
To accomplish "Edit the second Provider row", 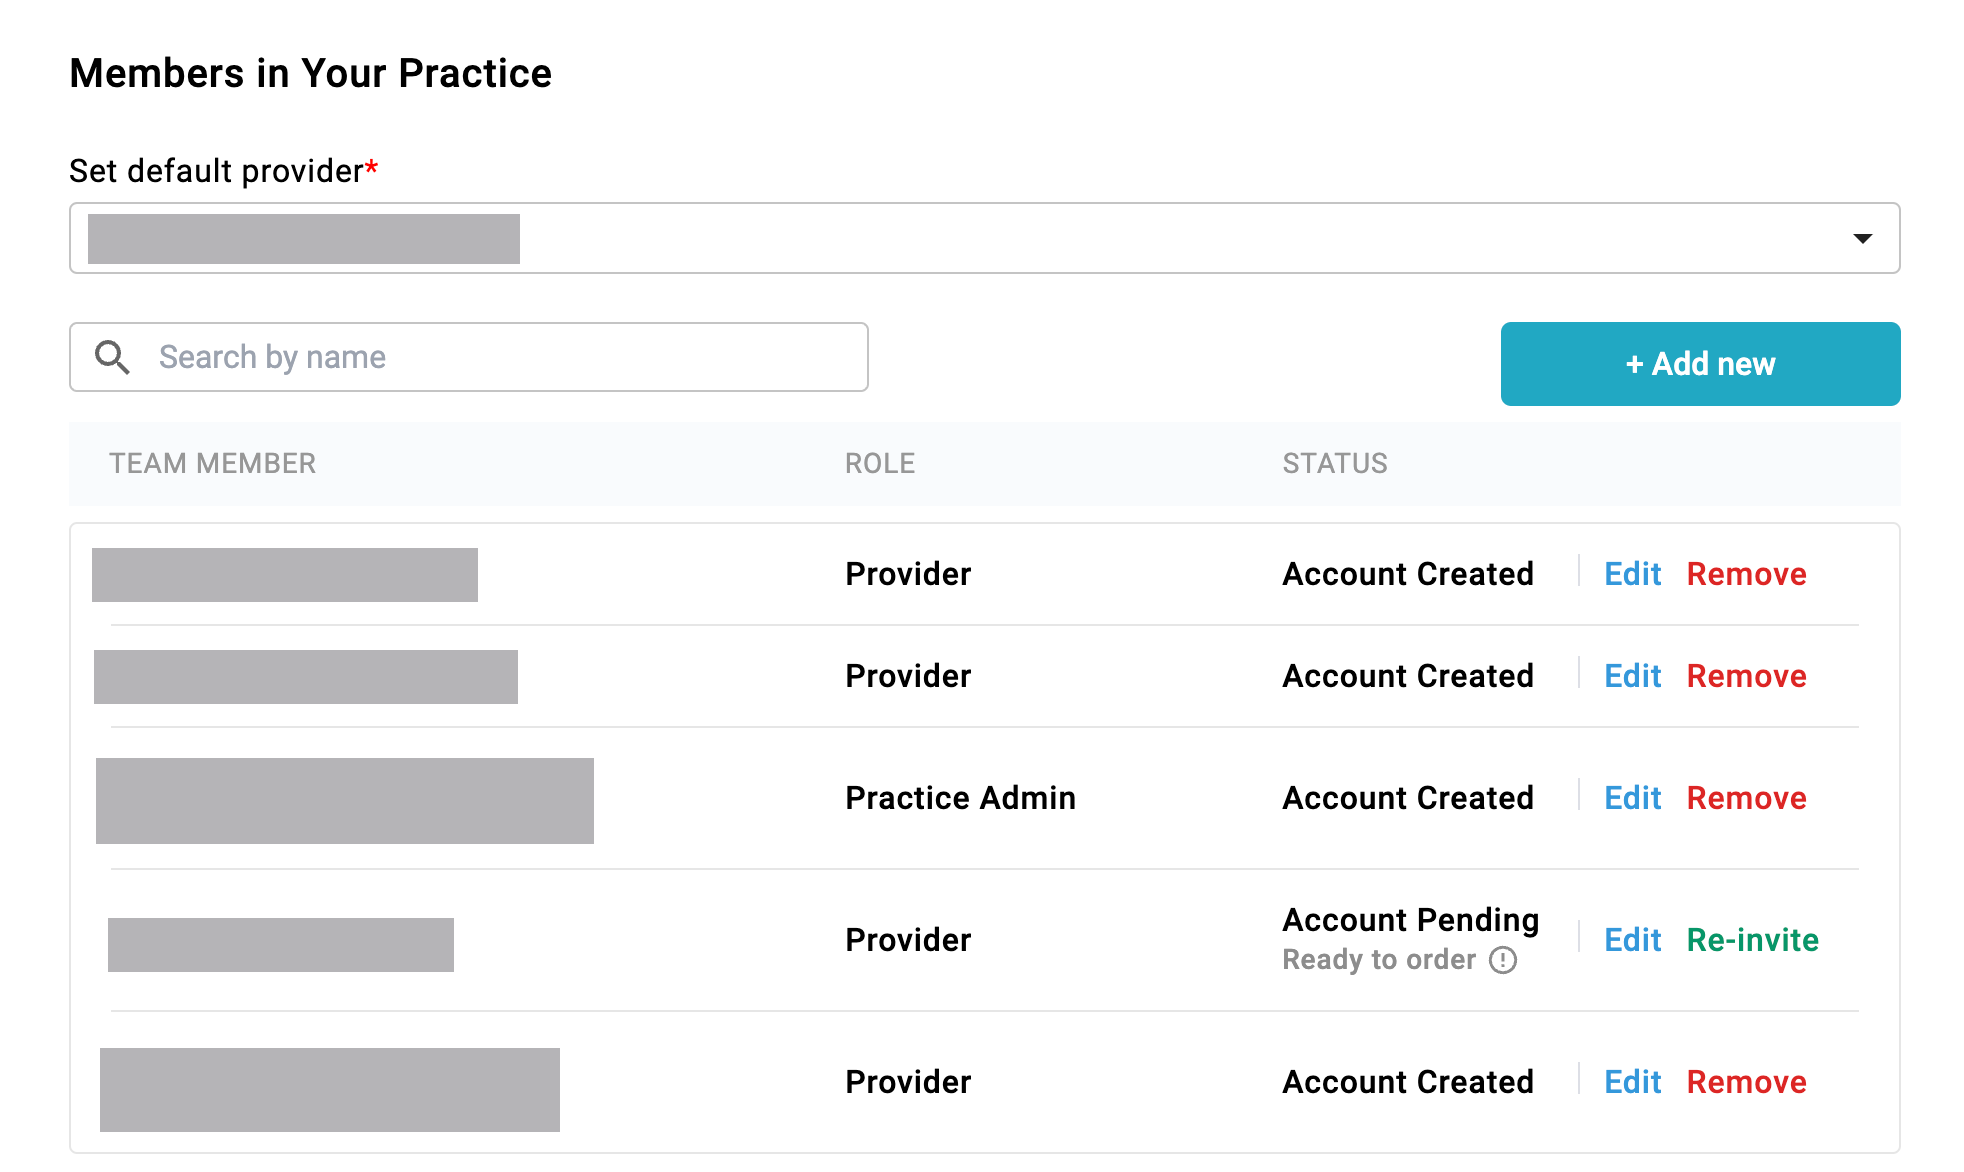I will click(x=1632, y=676).
